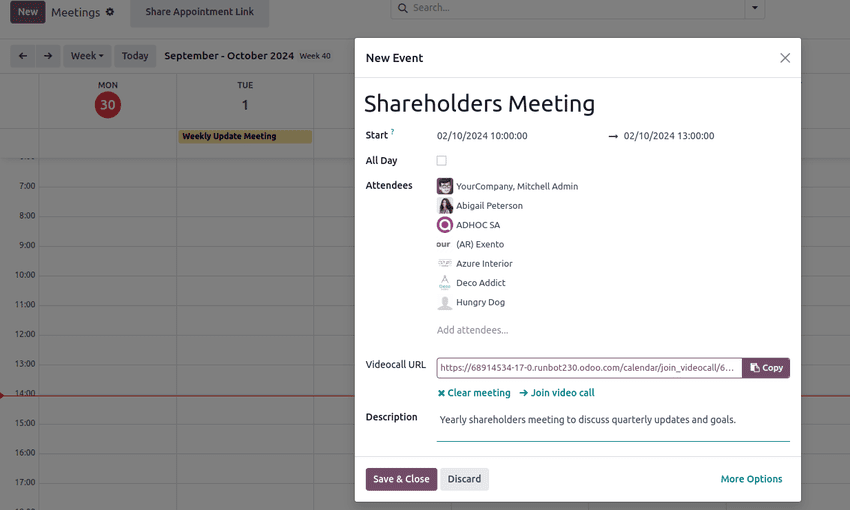Expand the search options dropdown arrow
The image size is (850, 510).
754,8
